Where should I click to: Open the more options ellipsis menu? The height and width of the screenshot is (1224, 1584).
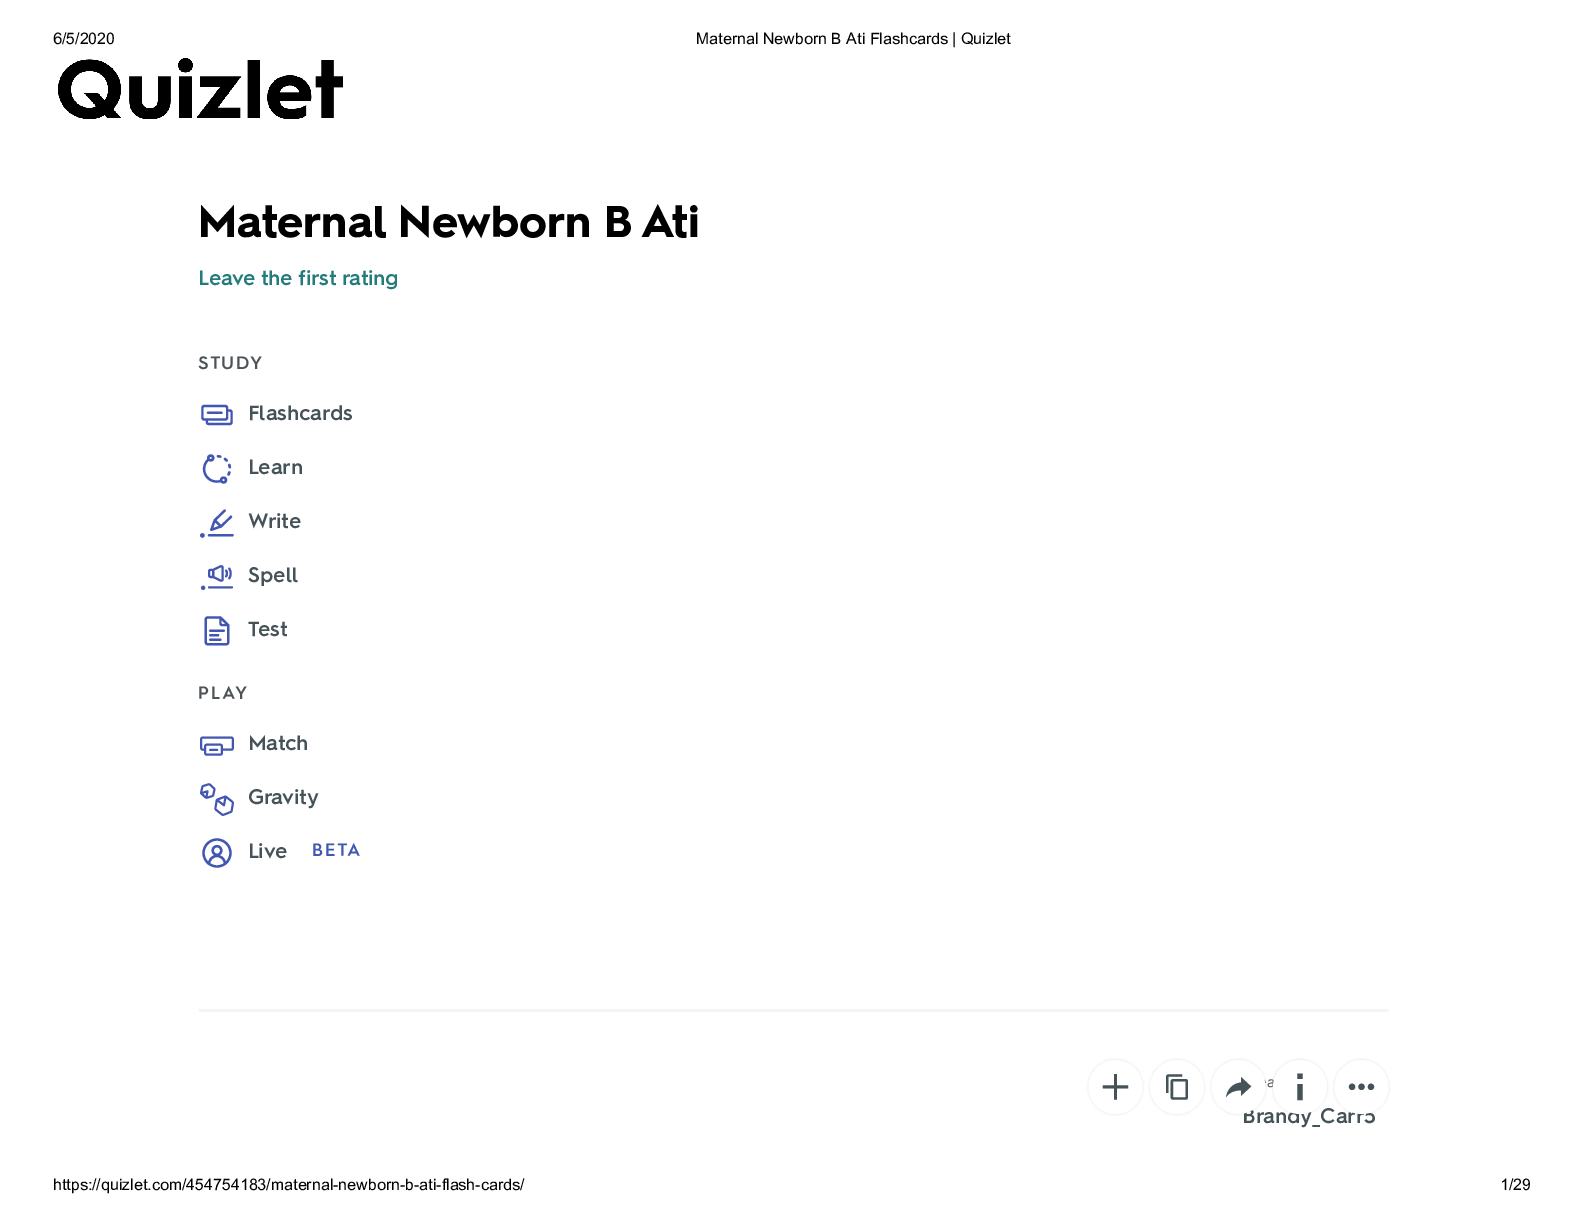[x=1361, y=1087]
